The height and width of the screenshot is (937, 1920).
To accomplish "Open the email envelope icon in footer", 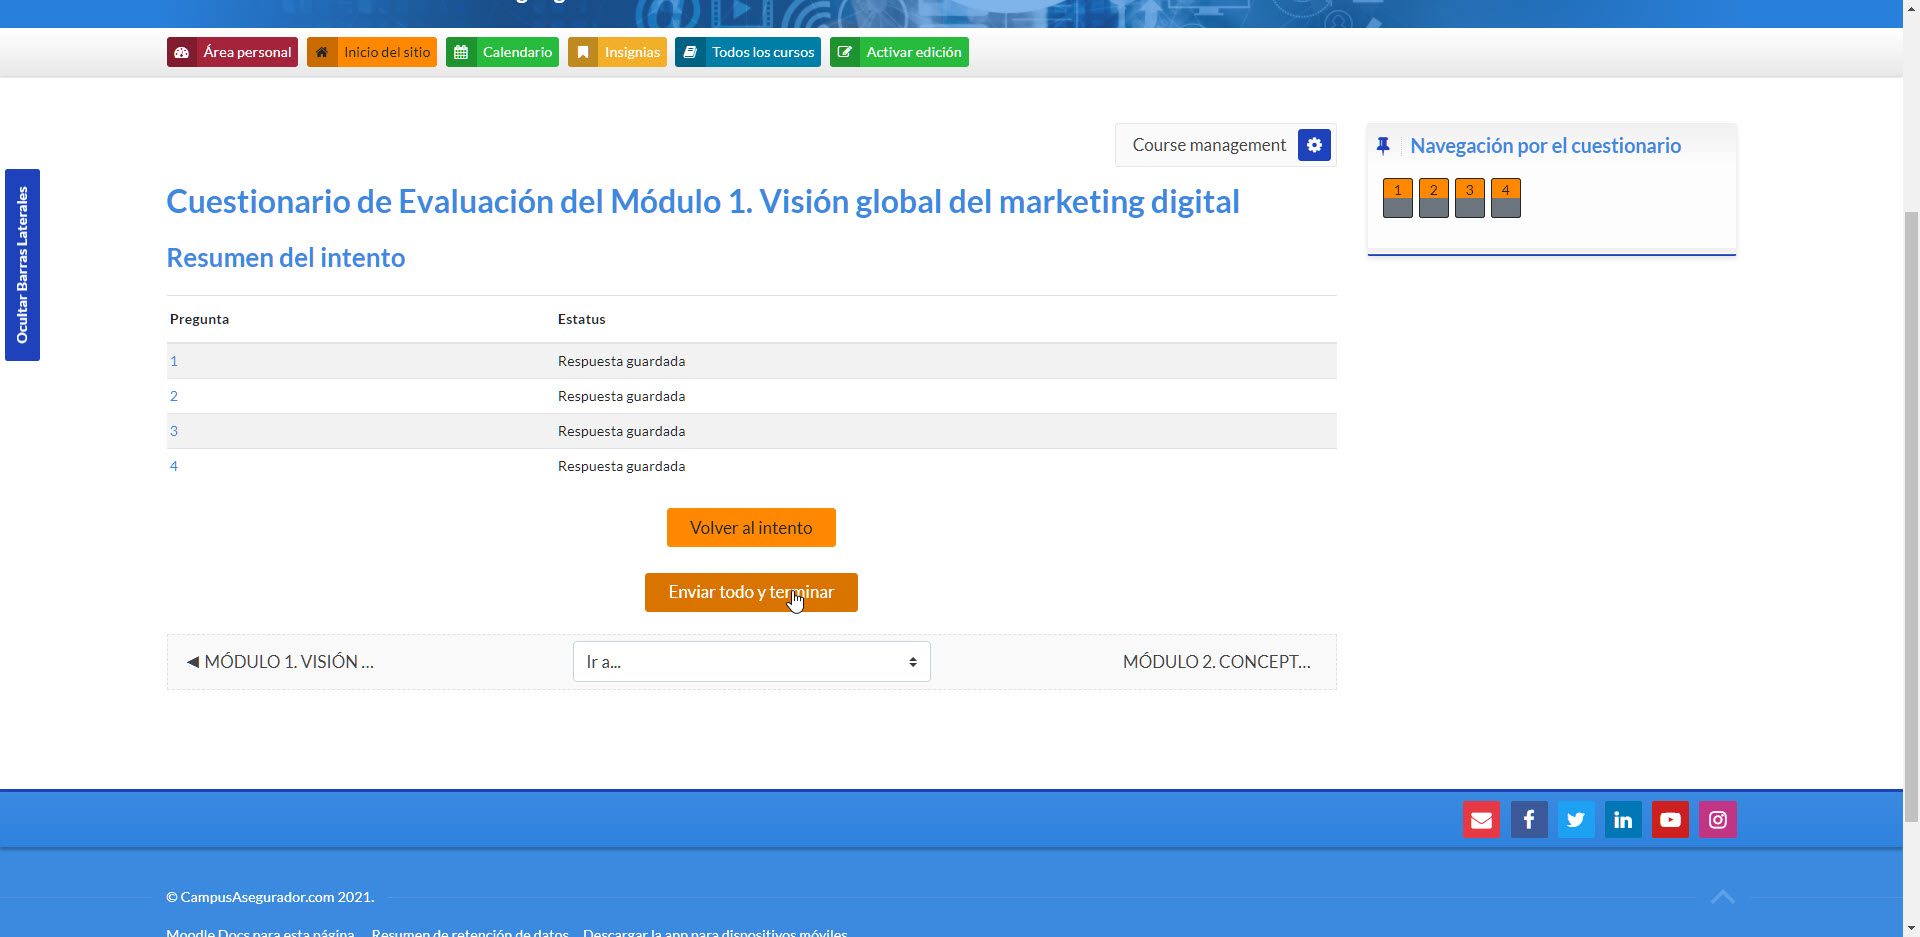I will click(1481, 820).
